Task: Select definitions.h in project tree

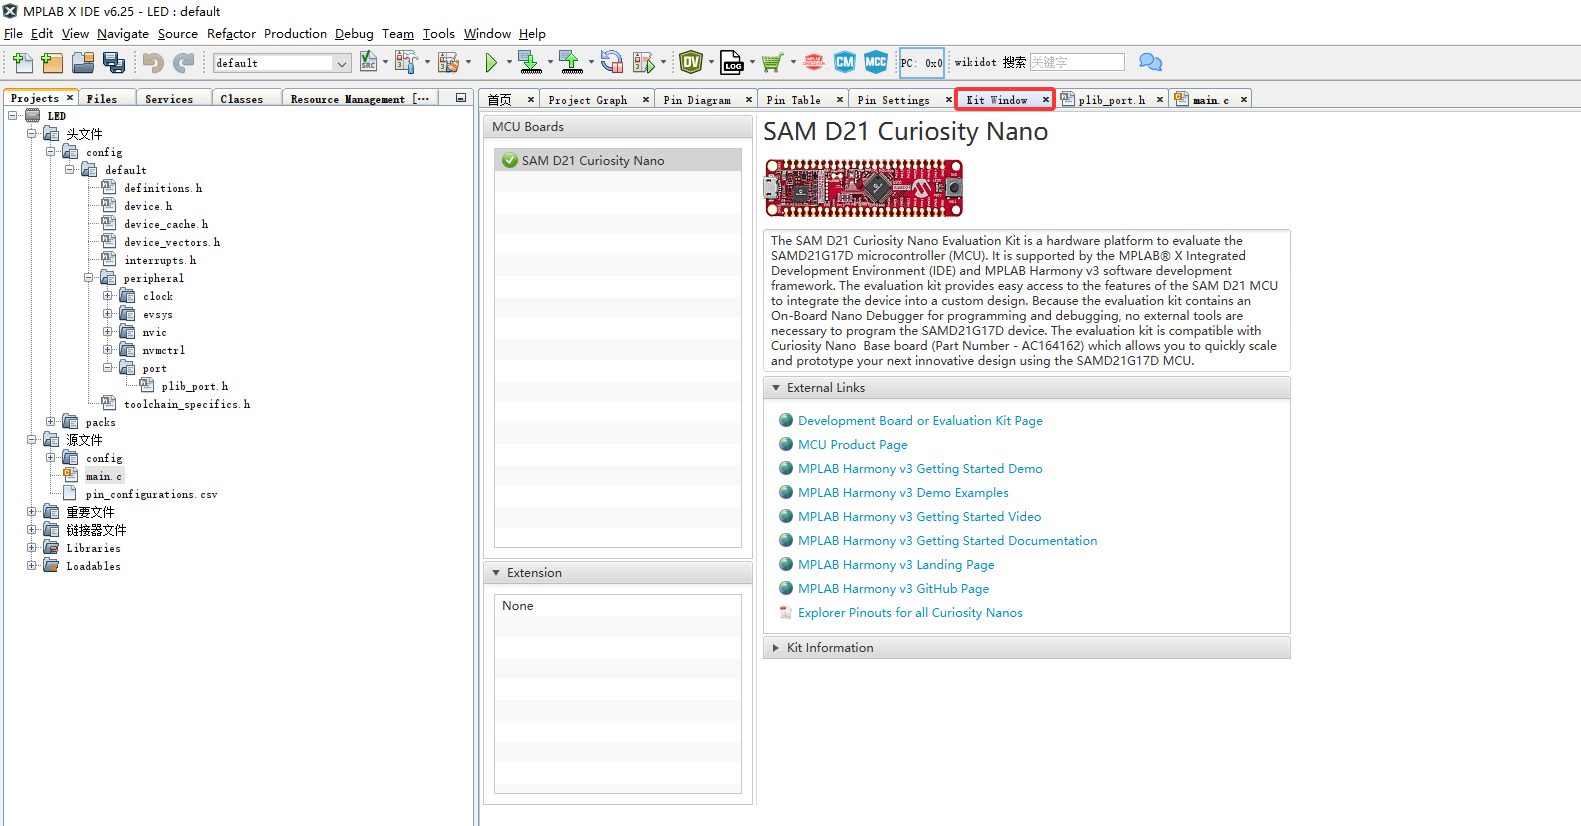Action: [162, 188]
